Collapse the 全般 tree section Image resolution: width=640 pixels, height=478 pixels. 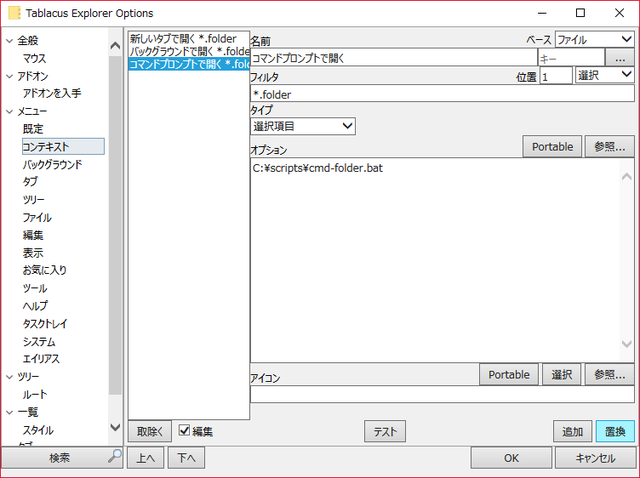coord(9,41)
